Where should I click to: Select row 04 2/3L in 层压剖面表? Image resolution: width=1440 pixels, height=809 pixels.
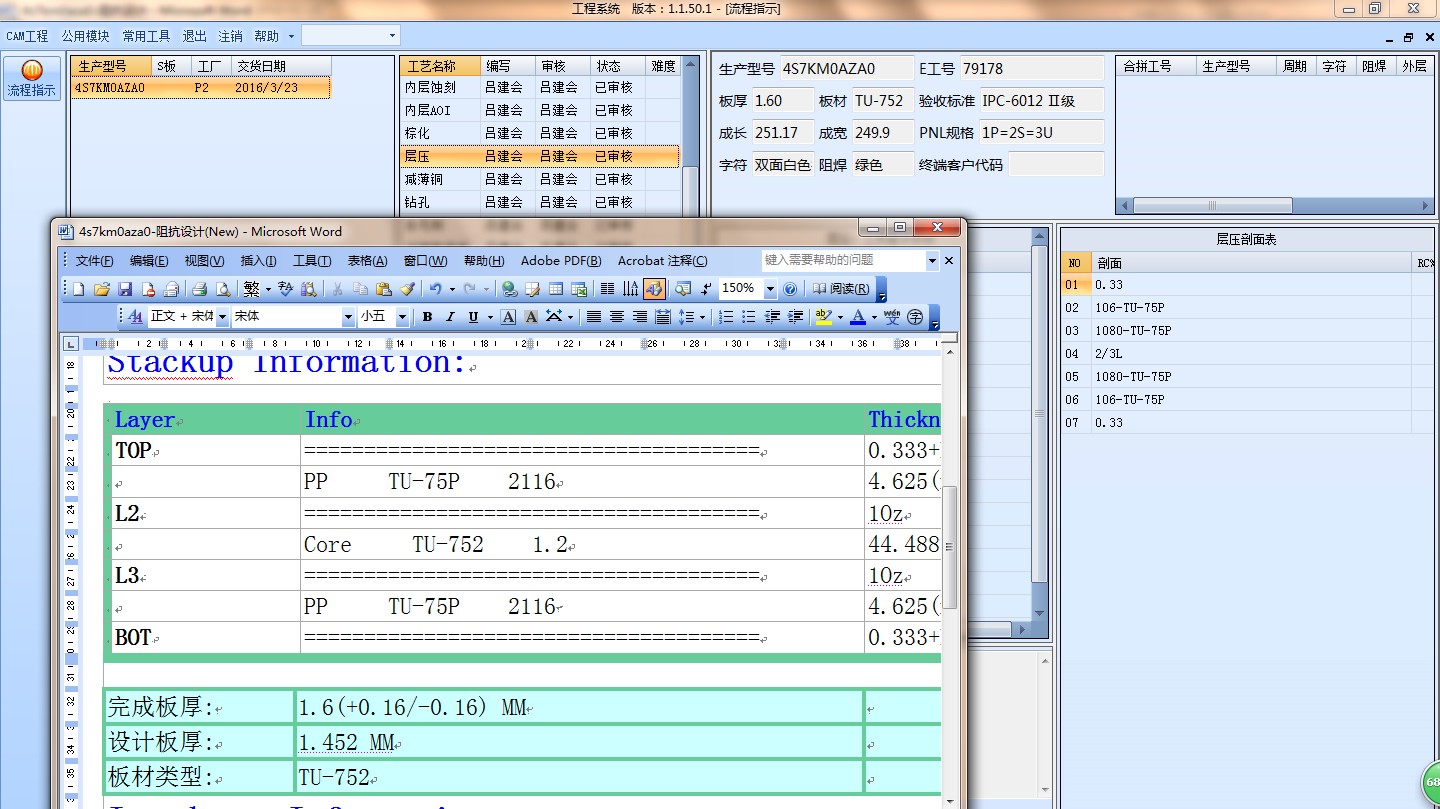click(1248, 354)
